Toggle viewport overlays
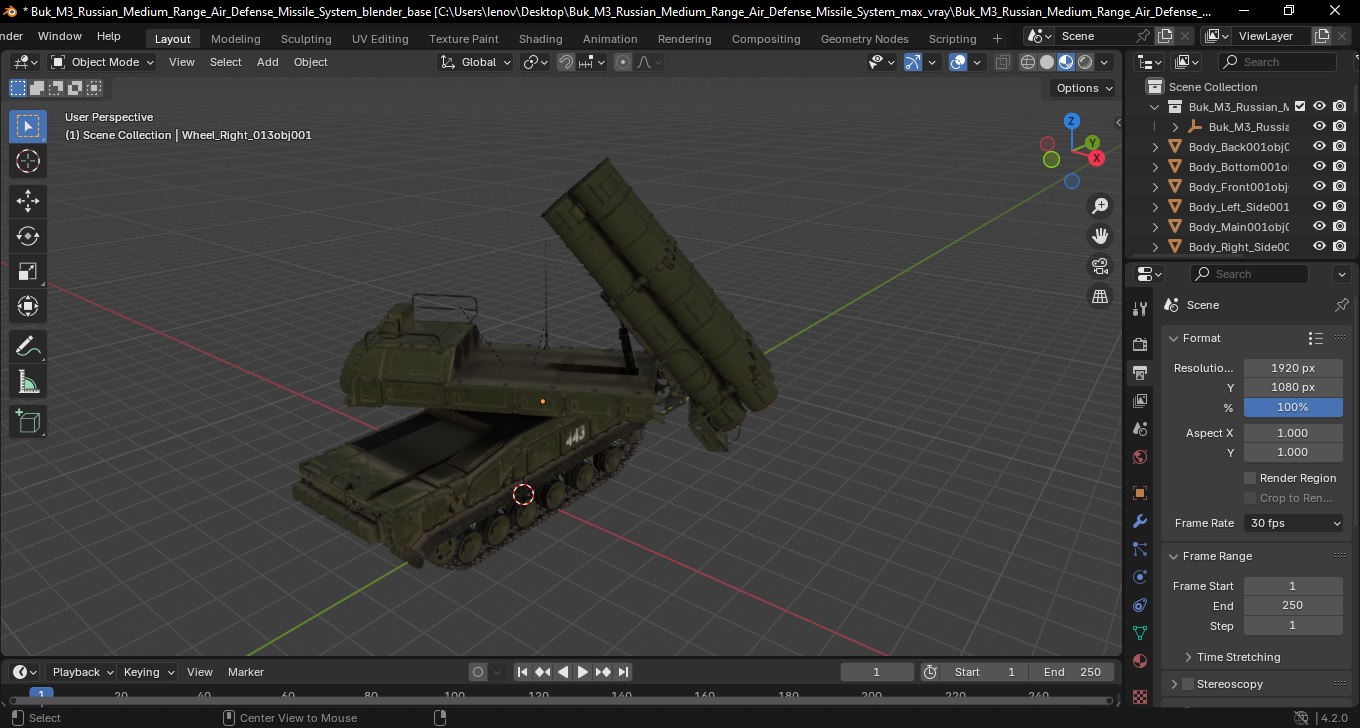Viewport: 1360px width, 728px height. click(x=958, y=62)
